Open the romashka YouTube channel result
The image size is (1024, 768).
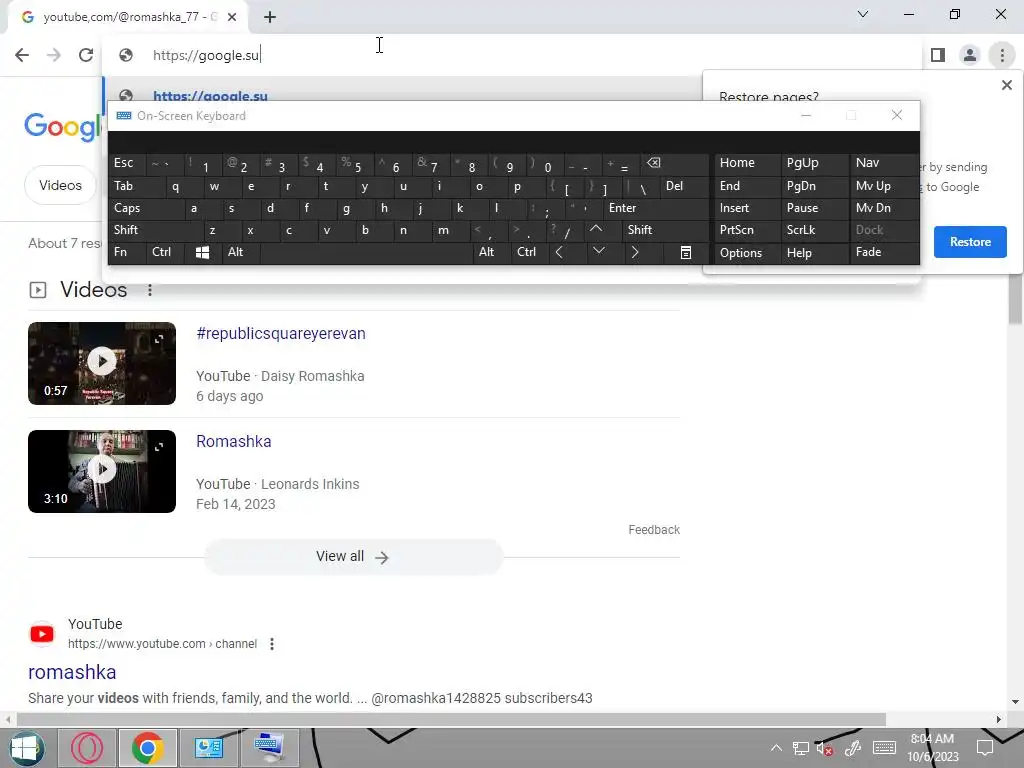click(x=72, y=672)
